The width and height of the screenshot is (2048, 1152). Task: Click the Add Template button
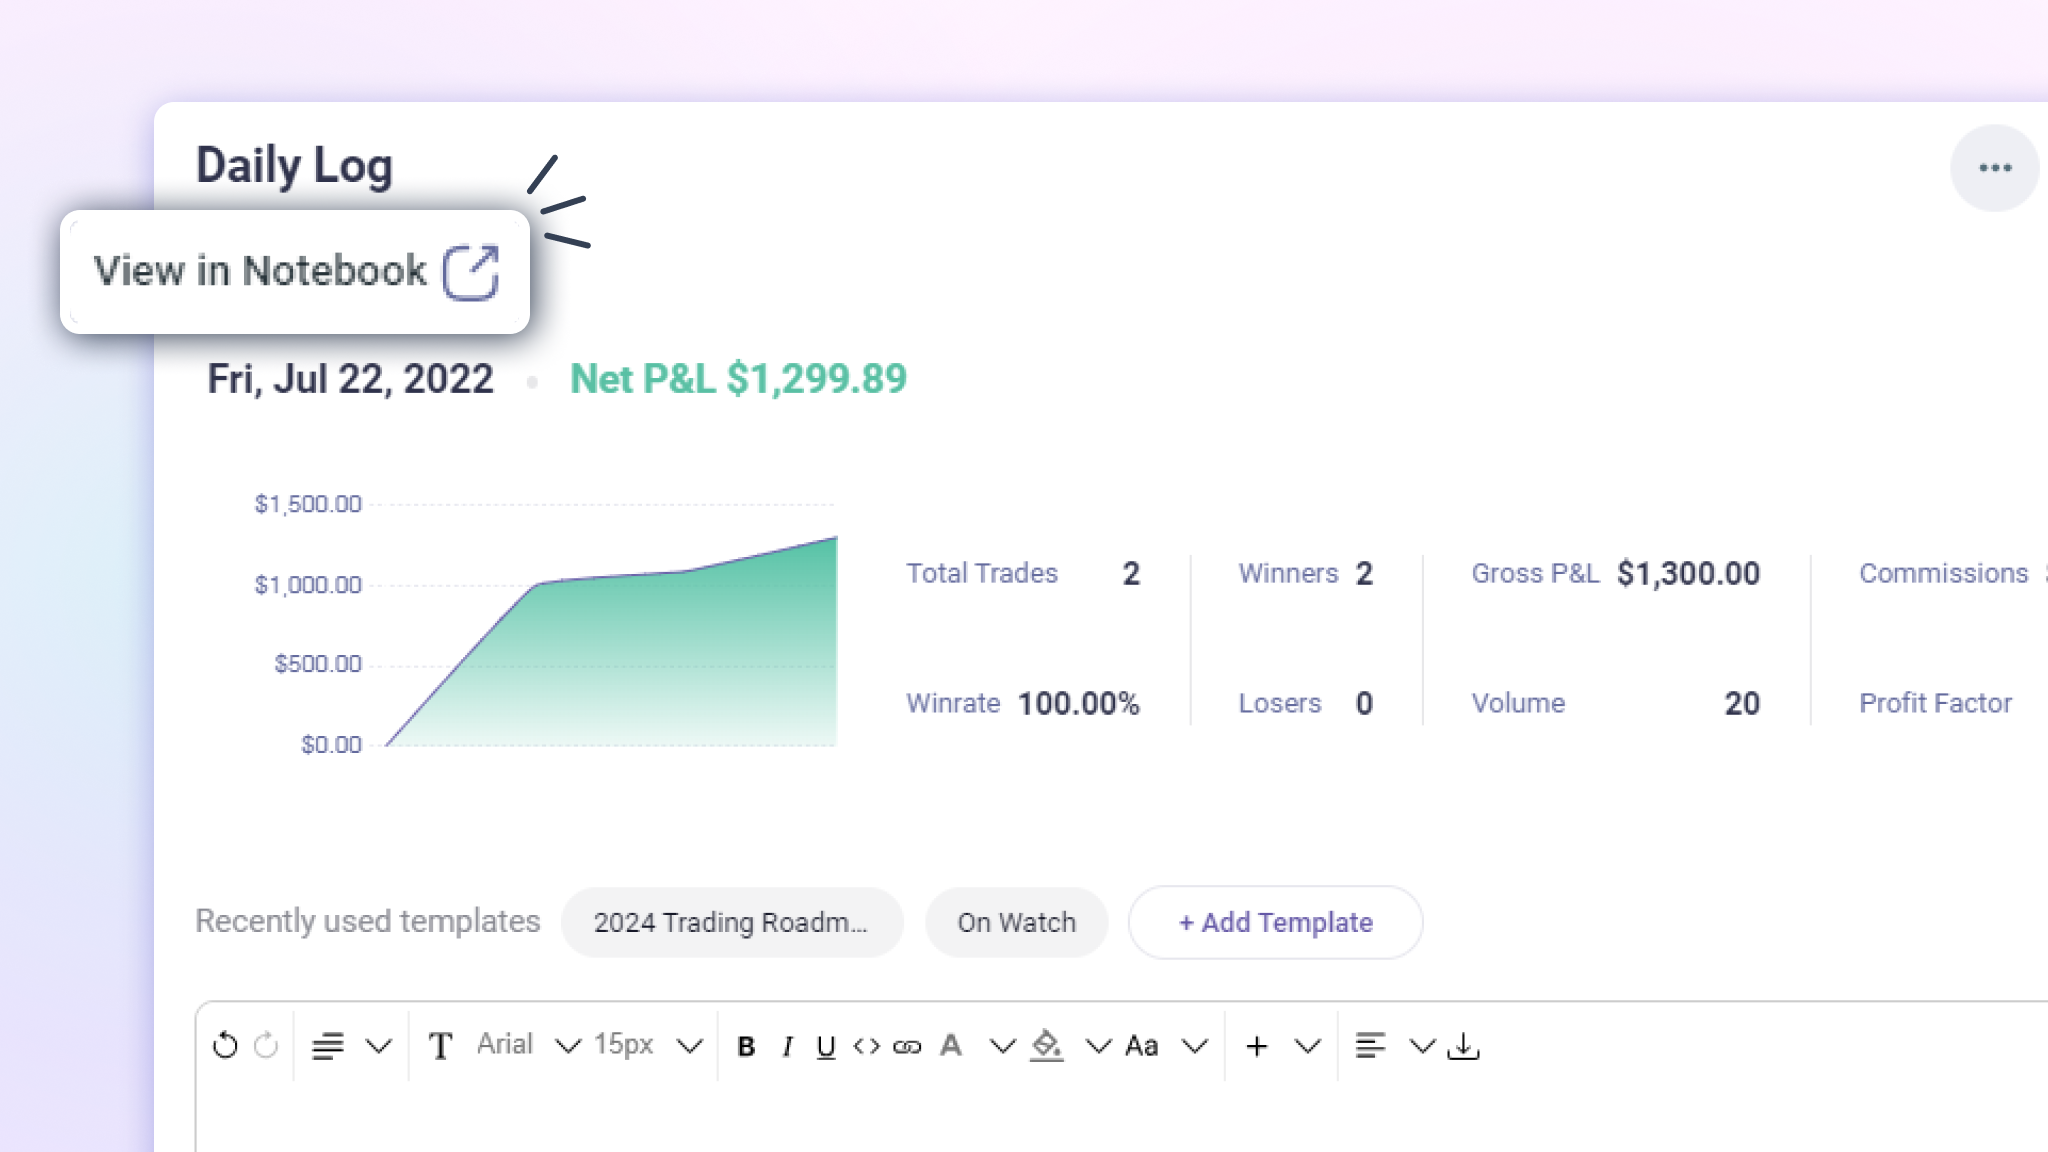pos(1275,922)
